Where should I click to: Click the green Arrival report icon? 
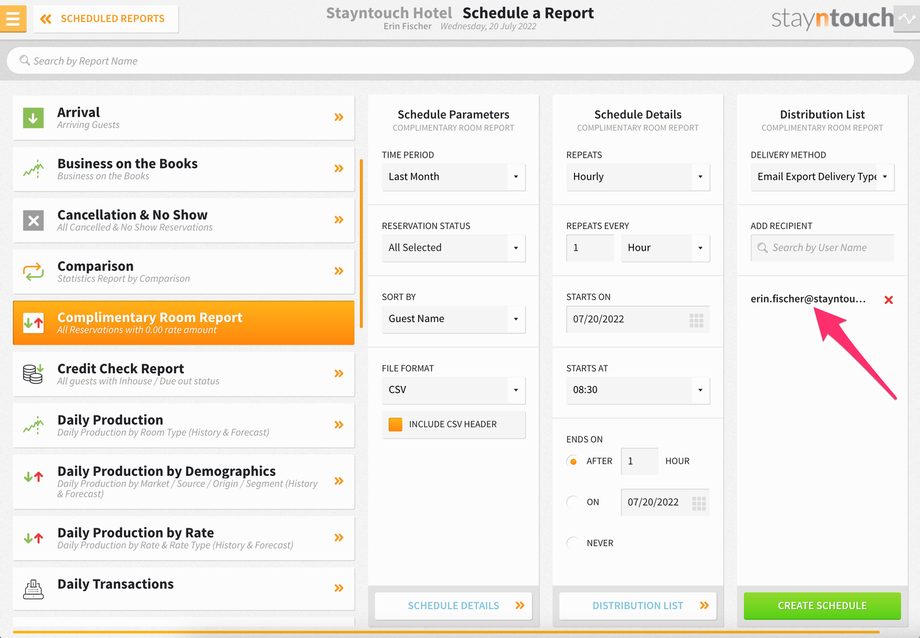tap(33, 117)
